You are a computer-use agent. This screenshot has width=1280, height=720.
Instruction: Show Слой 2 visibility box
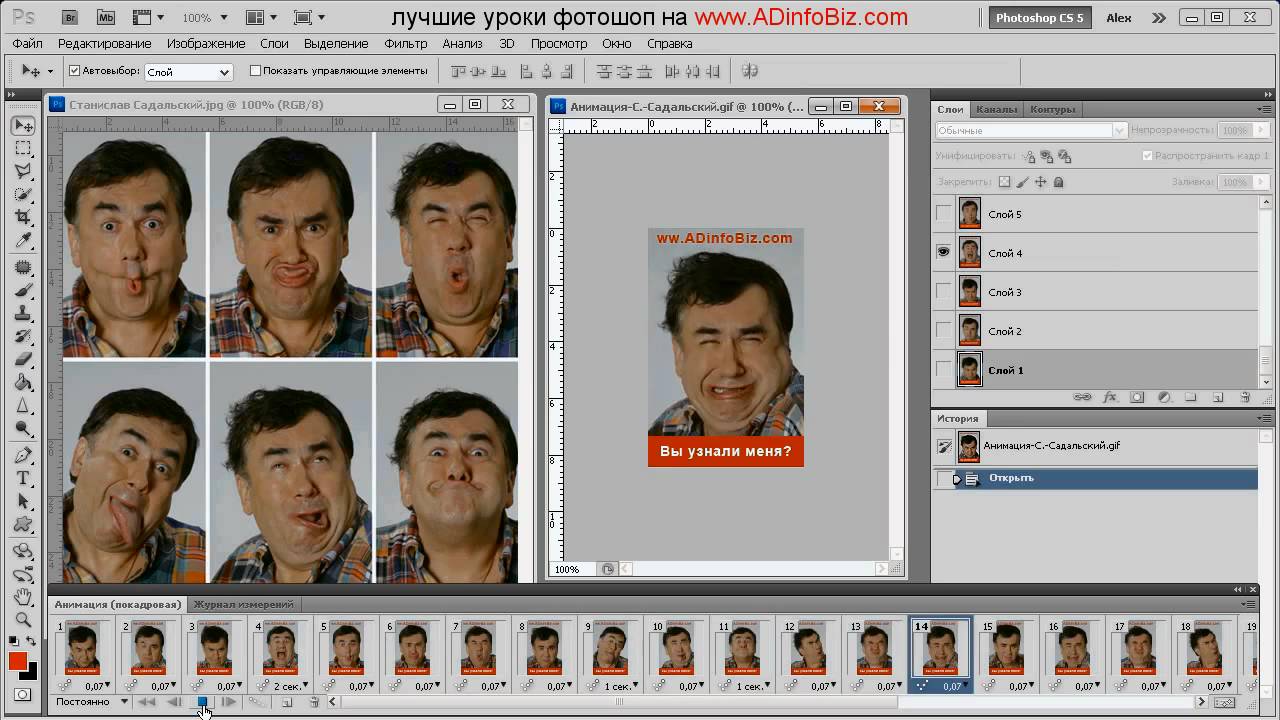point(943,330)
